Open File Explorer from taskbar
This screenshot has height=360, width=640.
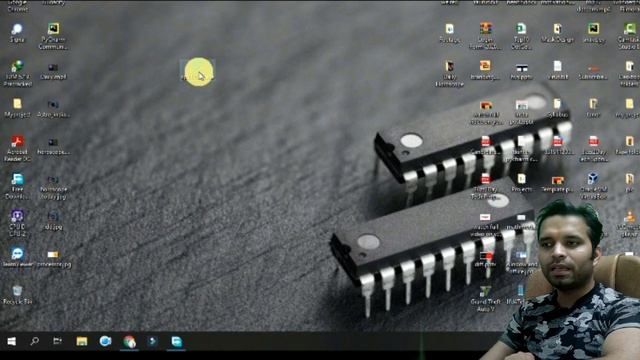click(82, 341)
